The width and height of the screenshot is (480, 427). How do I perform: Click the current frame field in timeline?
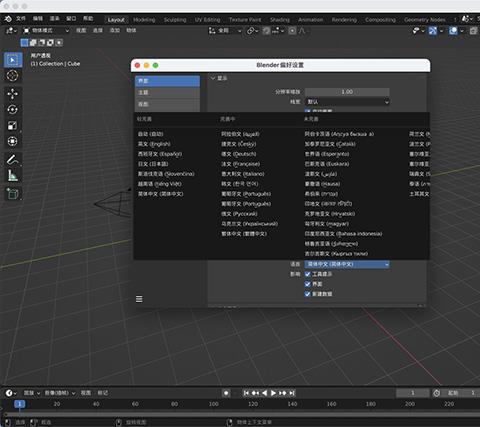(x=412, y=393)
